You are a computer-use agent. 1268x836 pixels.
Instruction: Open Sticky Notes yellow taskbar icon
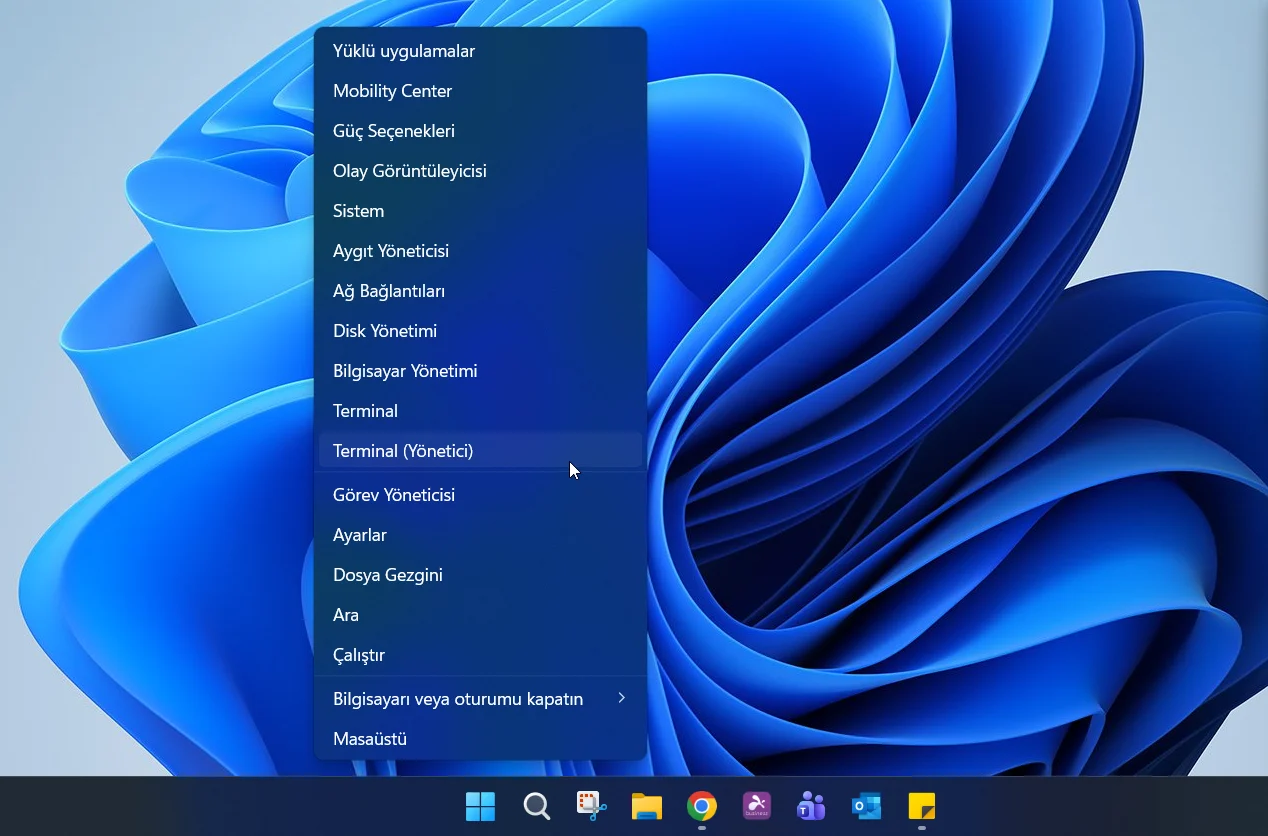[x=921, y=806]
